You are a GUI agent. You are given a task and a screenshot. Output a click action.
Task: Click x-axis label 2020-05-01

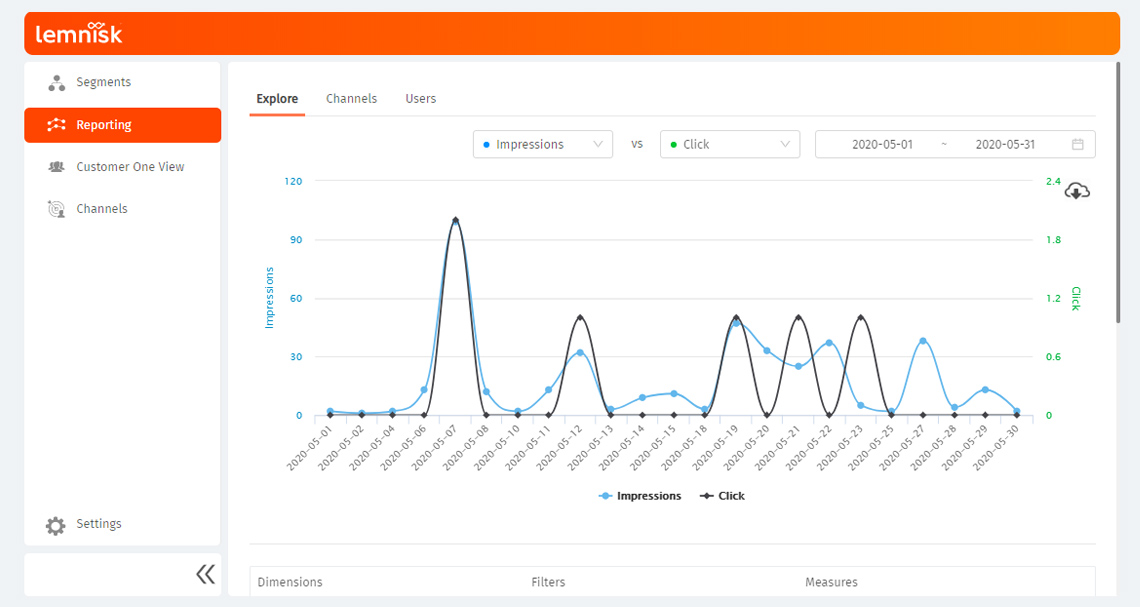310,449
